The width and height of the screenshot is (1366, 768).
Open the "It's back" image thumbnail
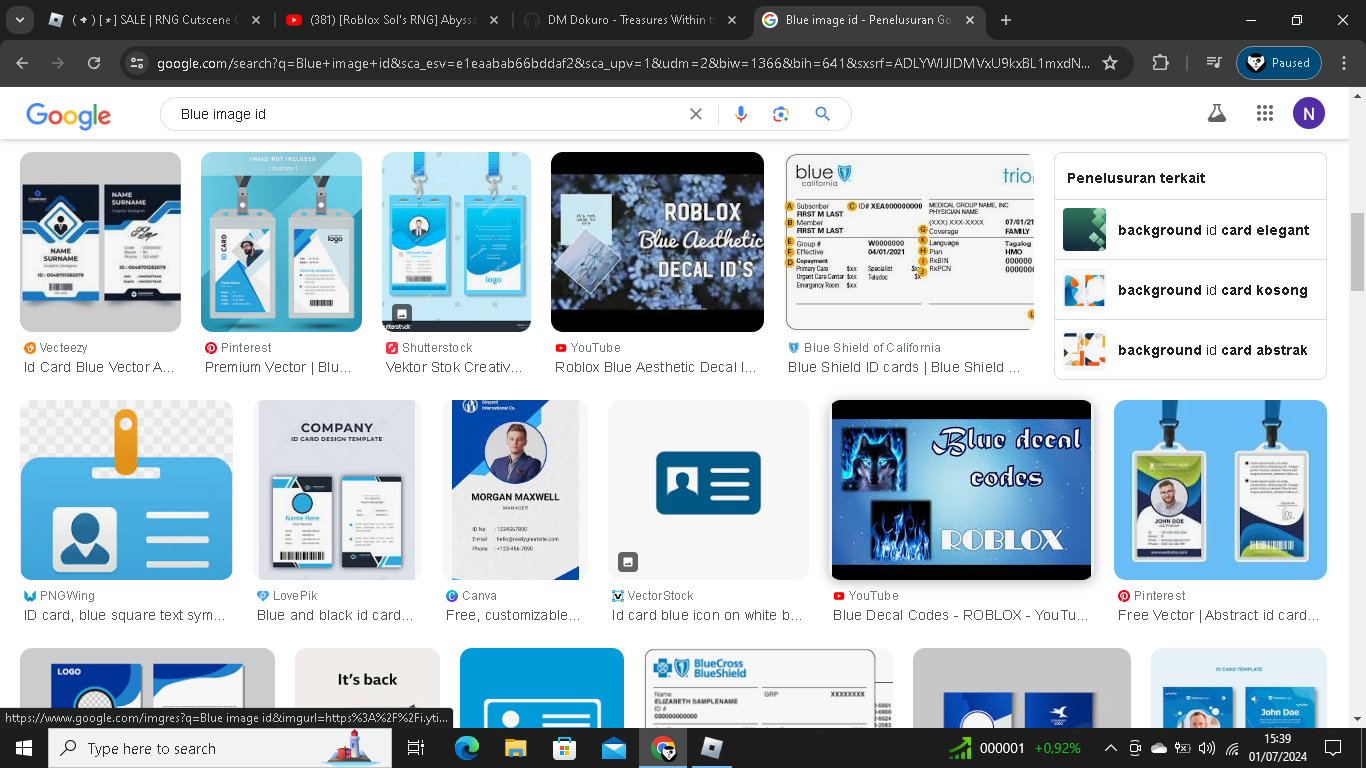click(x=367, y=687)
